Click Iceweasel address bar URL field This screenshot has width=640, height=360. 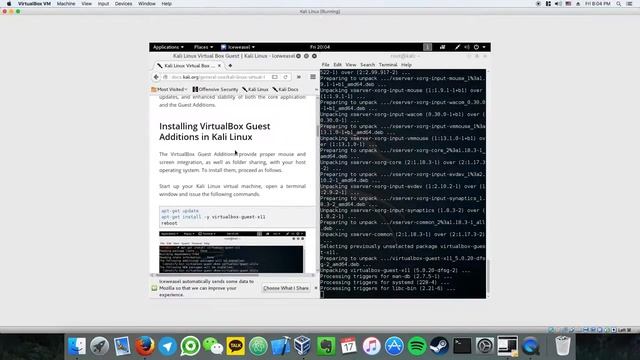[218, 77]
